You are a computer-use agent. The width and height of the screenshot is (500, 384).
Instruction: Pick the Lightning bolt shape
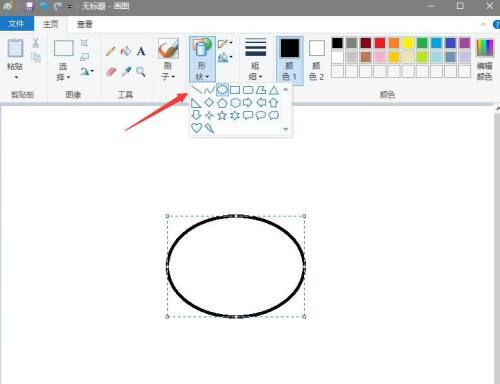point(209,128)
